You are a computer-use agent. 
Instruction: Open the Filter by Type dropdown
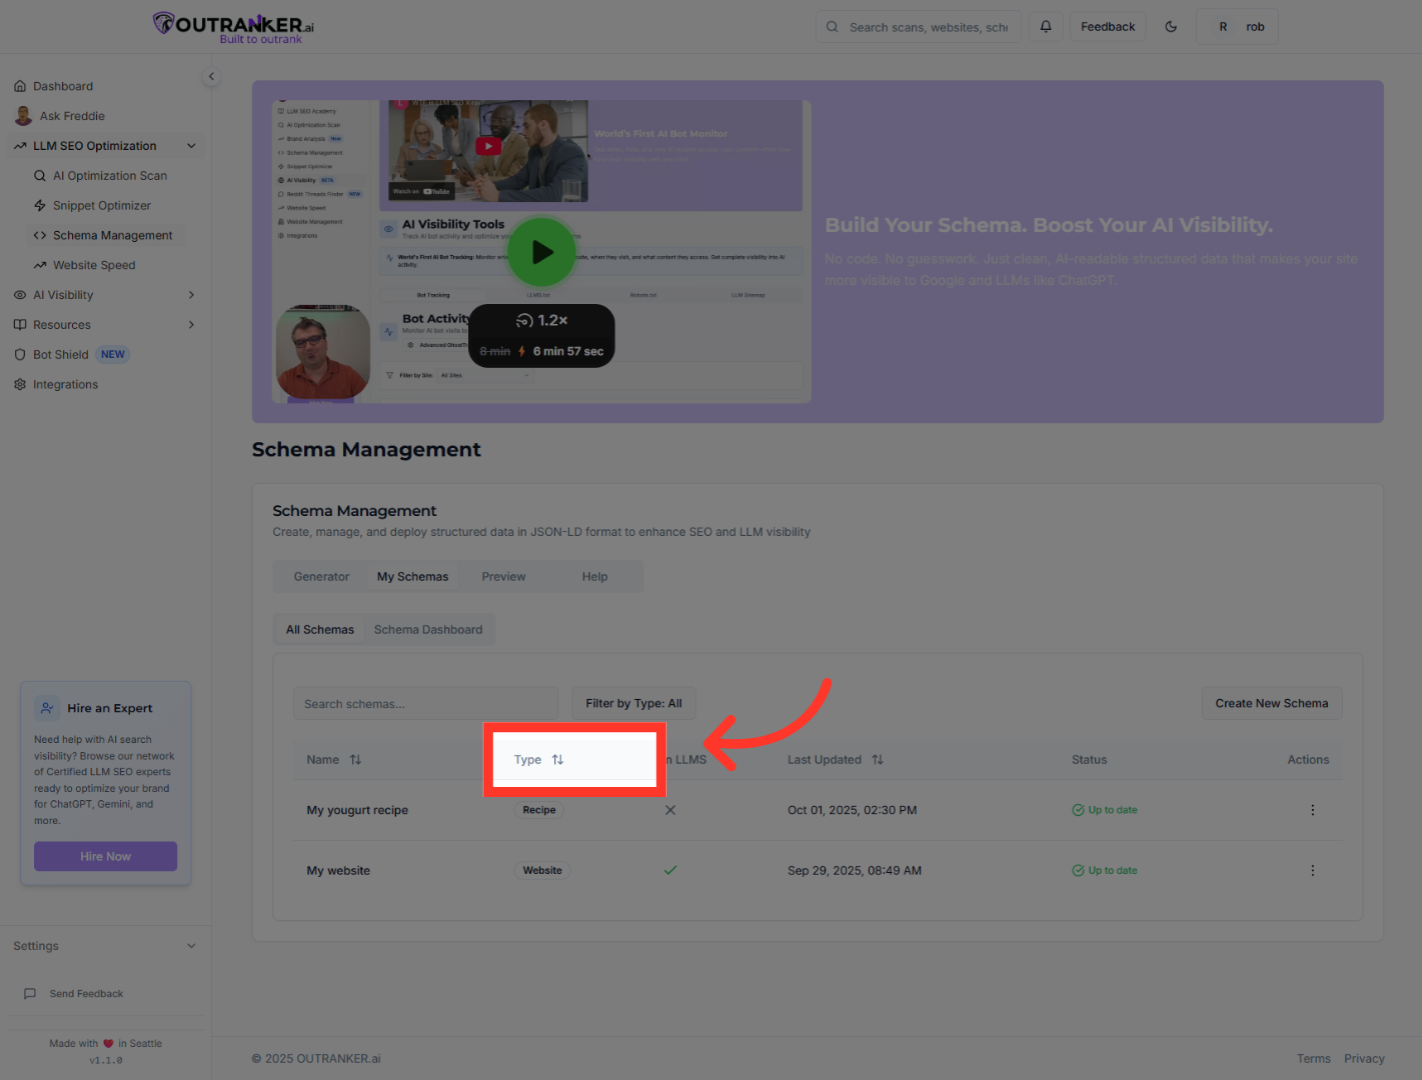(x=634, y=704)
